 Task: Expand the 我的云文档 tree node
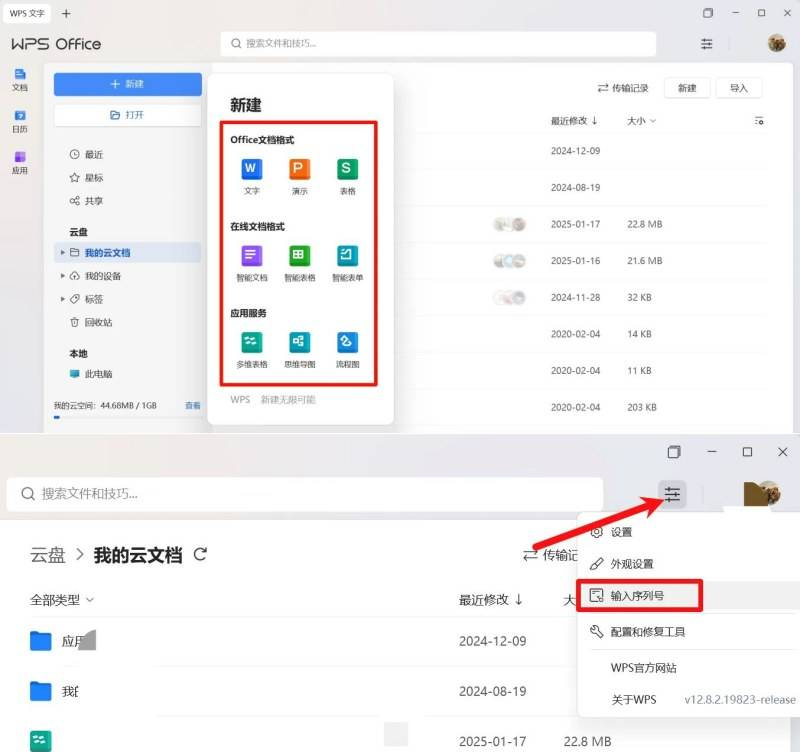(63, 253)
